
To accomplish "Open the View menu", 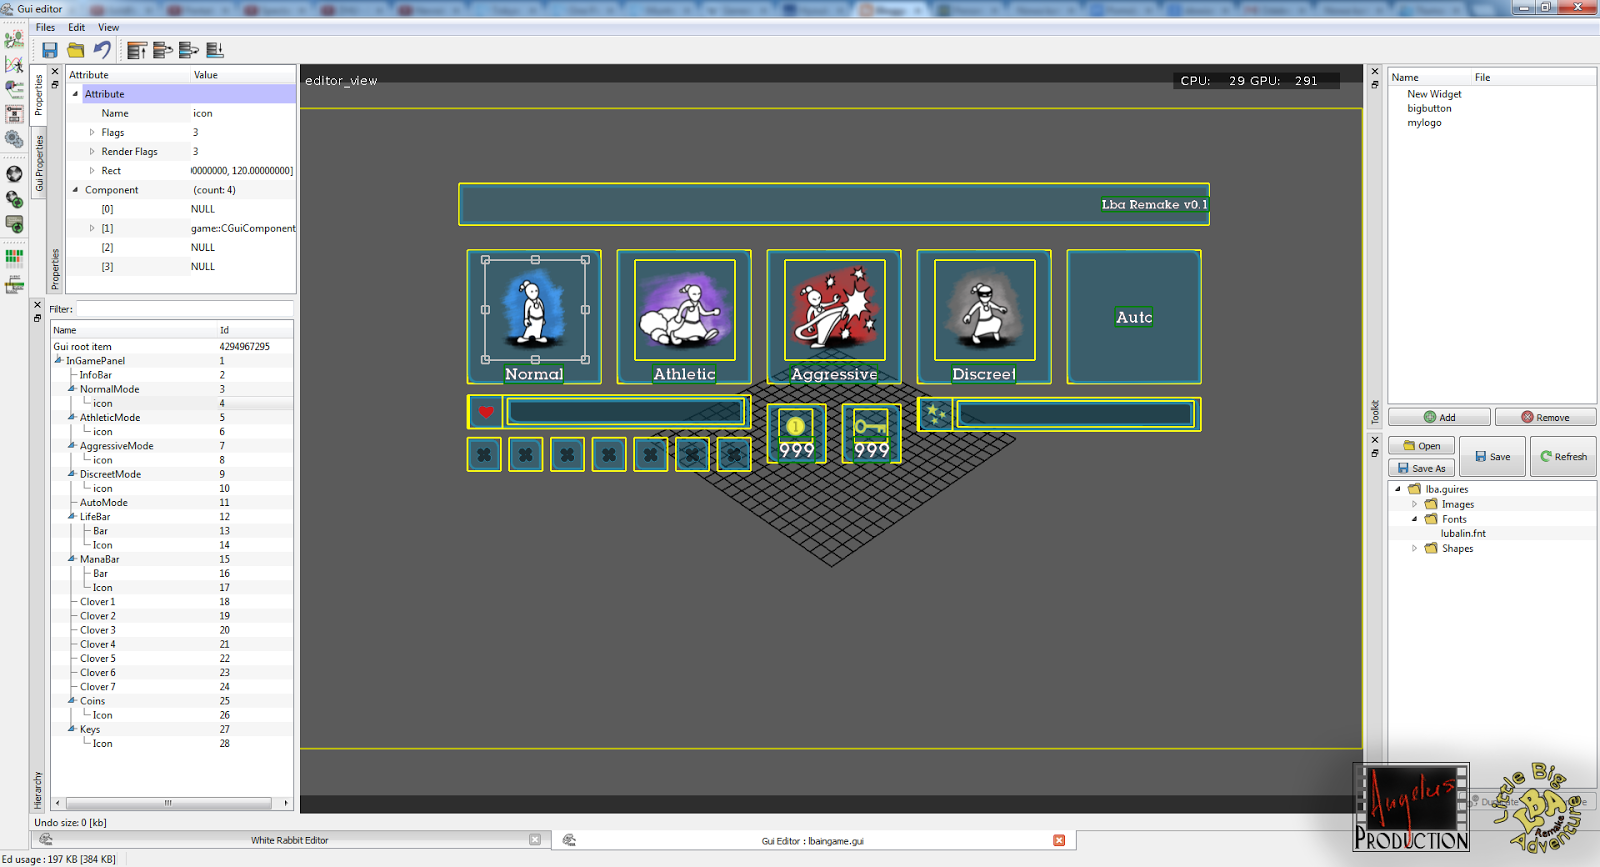I will (108, 27).
